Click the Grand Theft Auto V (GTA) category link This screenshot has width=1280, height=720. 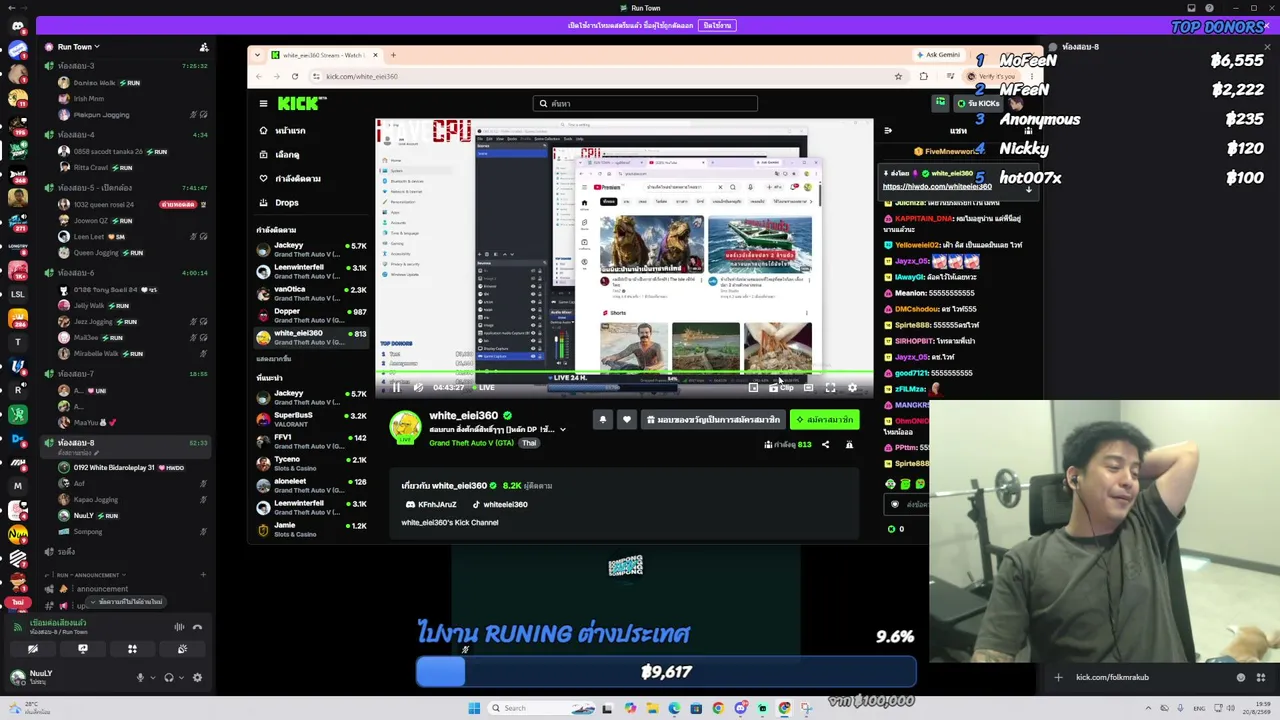pos(472,443)
